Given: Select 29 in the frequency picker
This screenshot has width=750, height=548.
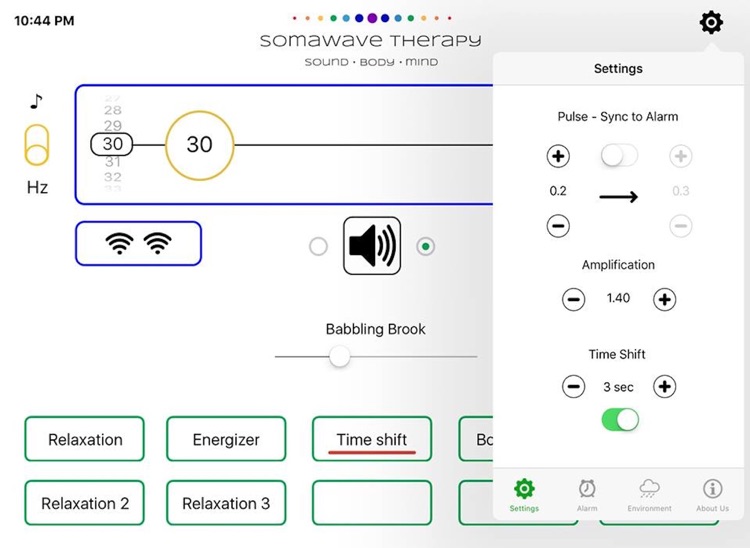Looking at the screenshot, I should pyautogui.click(x=113, y=126).
